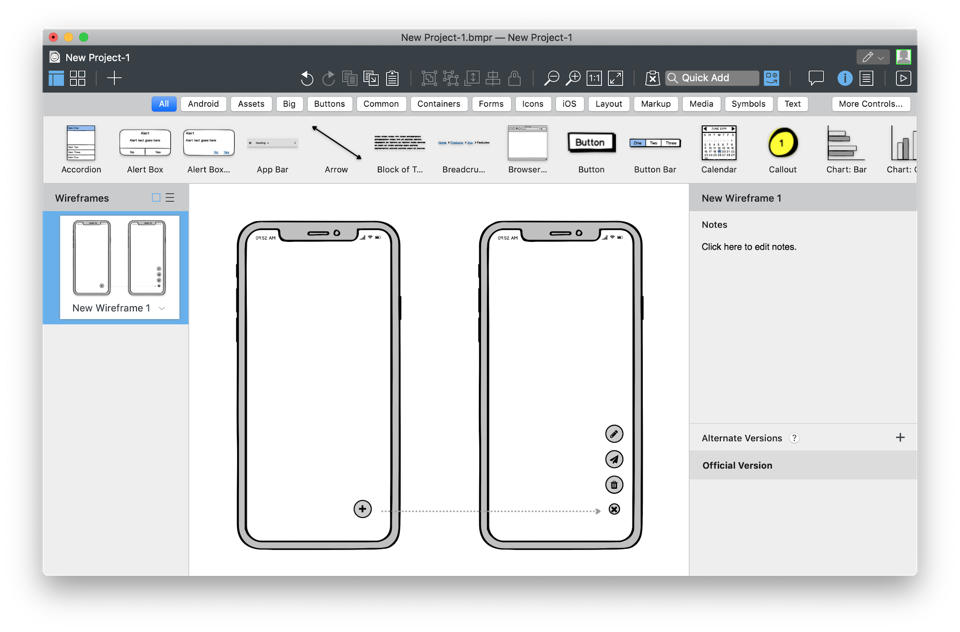Open the comments speech bubble icon
Screen dimensions: 960x632
816,77
